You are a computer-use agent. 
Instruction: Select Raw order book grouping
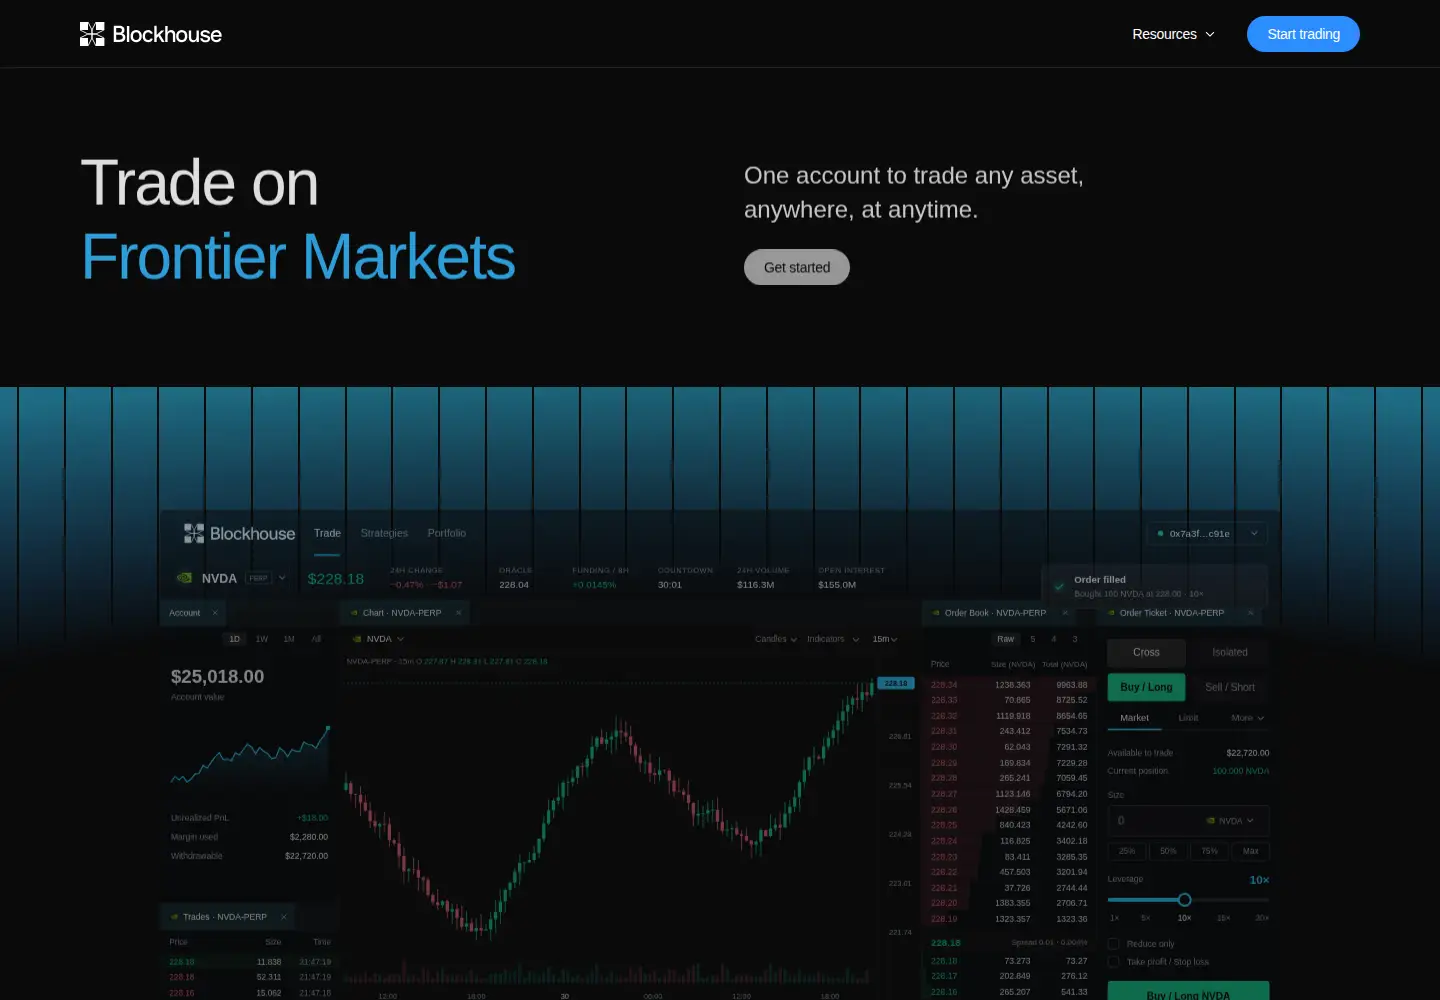coord(1005,639)
